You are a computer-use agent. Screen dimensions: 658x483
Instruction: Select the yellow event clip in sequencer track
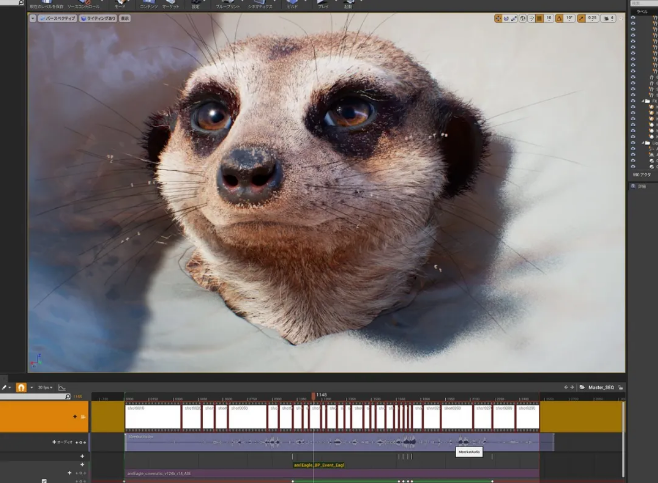click(319, 465)
